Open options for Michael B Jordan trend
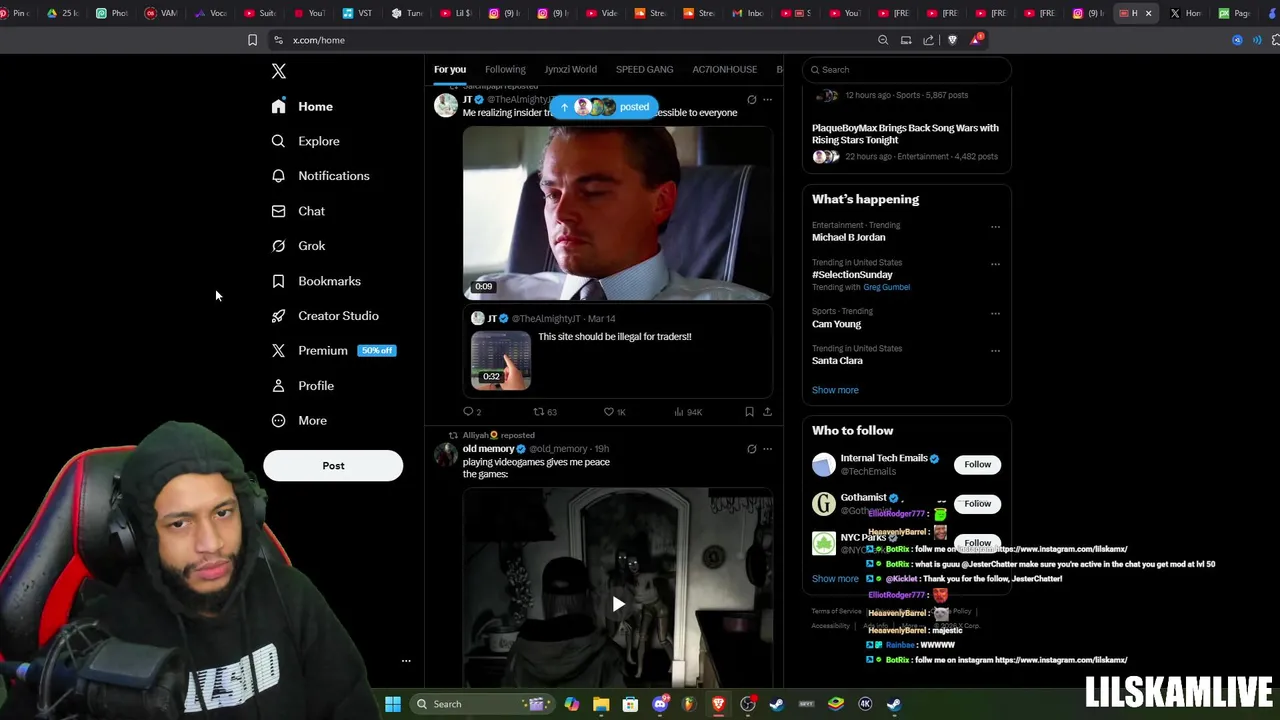This screenshot has width=1280, height=720. 995,227
